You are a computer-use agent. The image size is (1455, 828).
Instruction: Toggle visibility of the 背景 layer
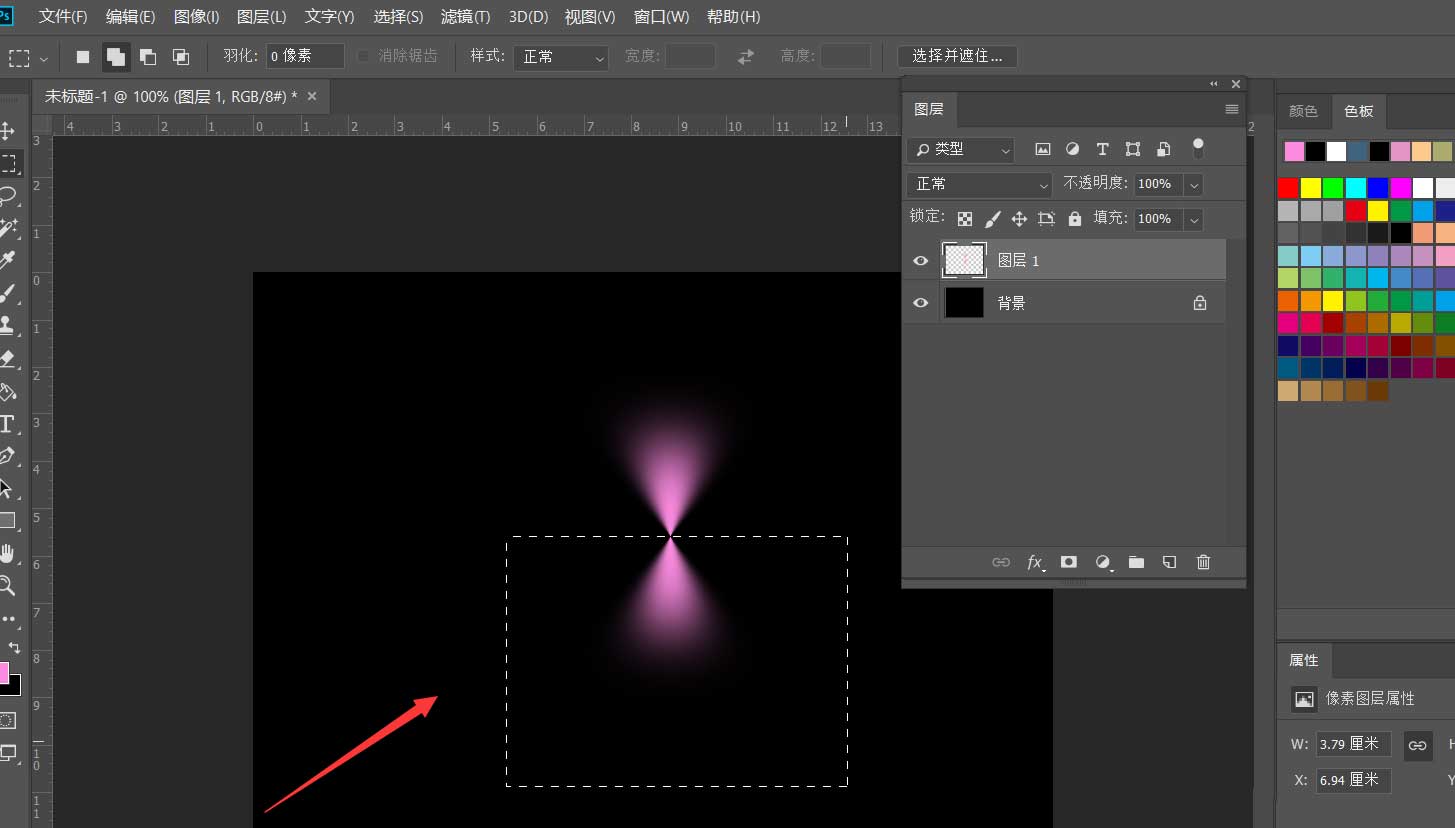tap(921, 303)
